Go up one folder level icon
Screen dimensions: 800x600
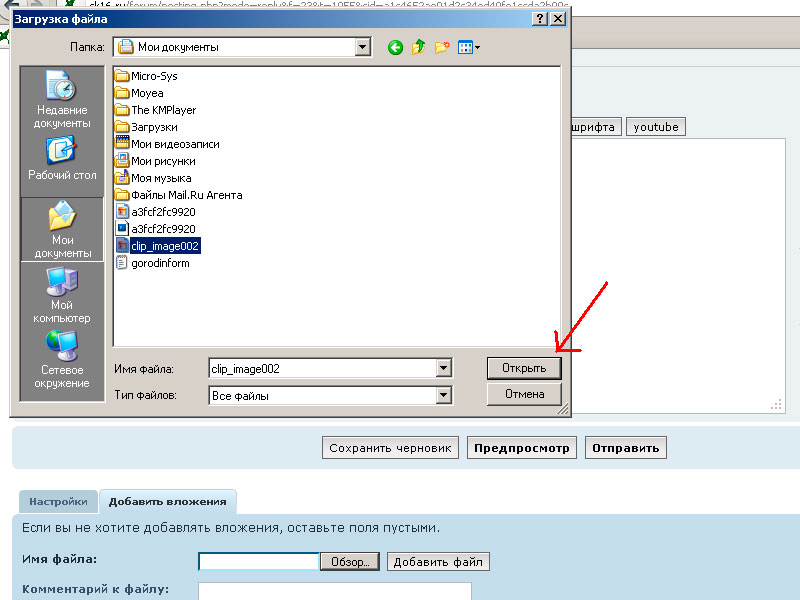[x=419, y=47]
